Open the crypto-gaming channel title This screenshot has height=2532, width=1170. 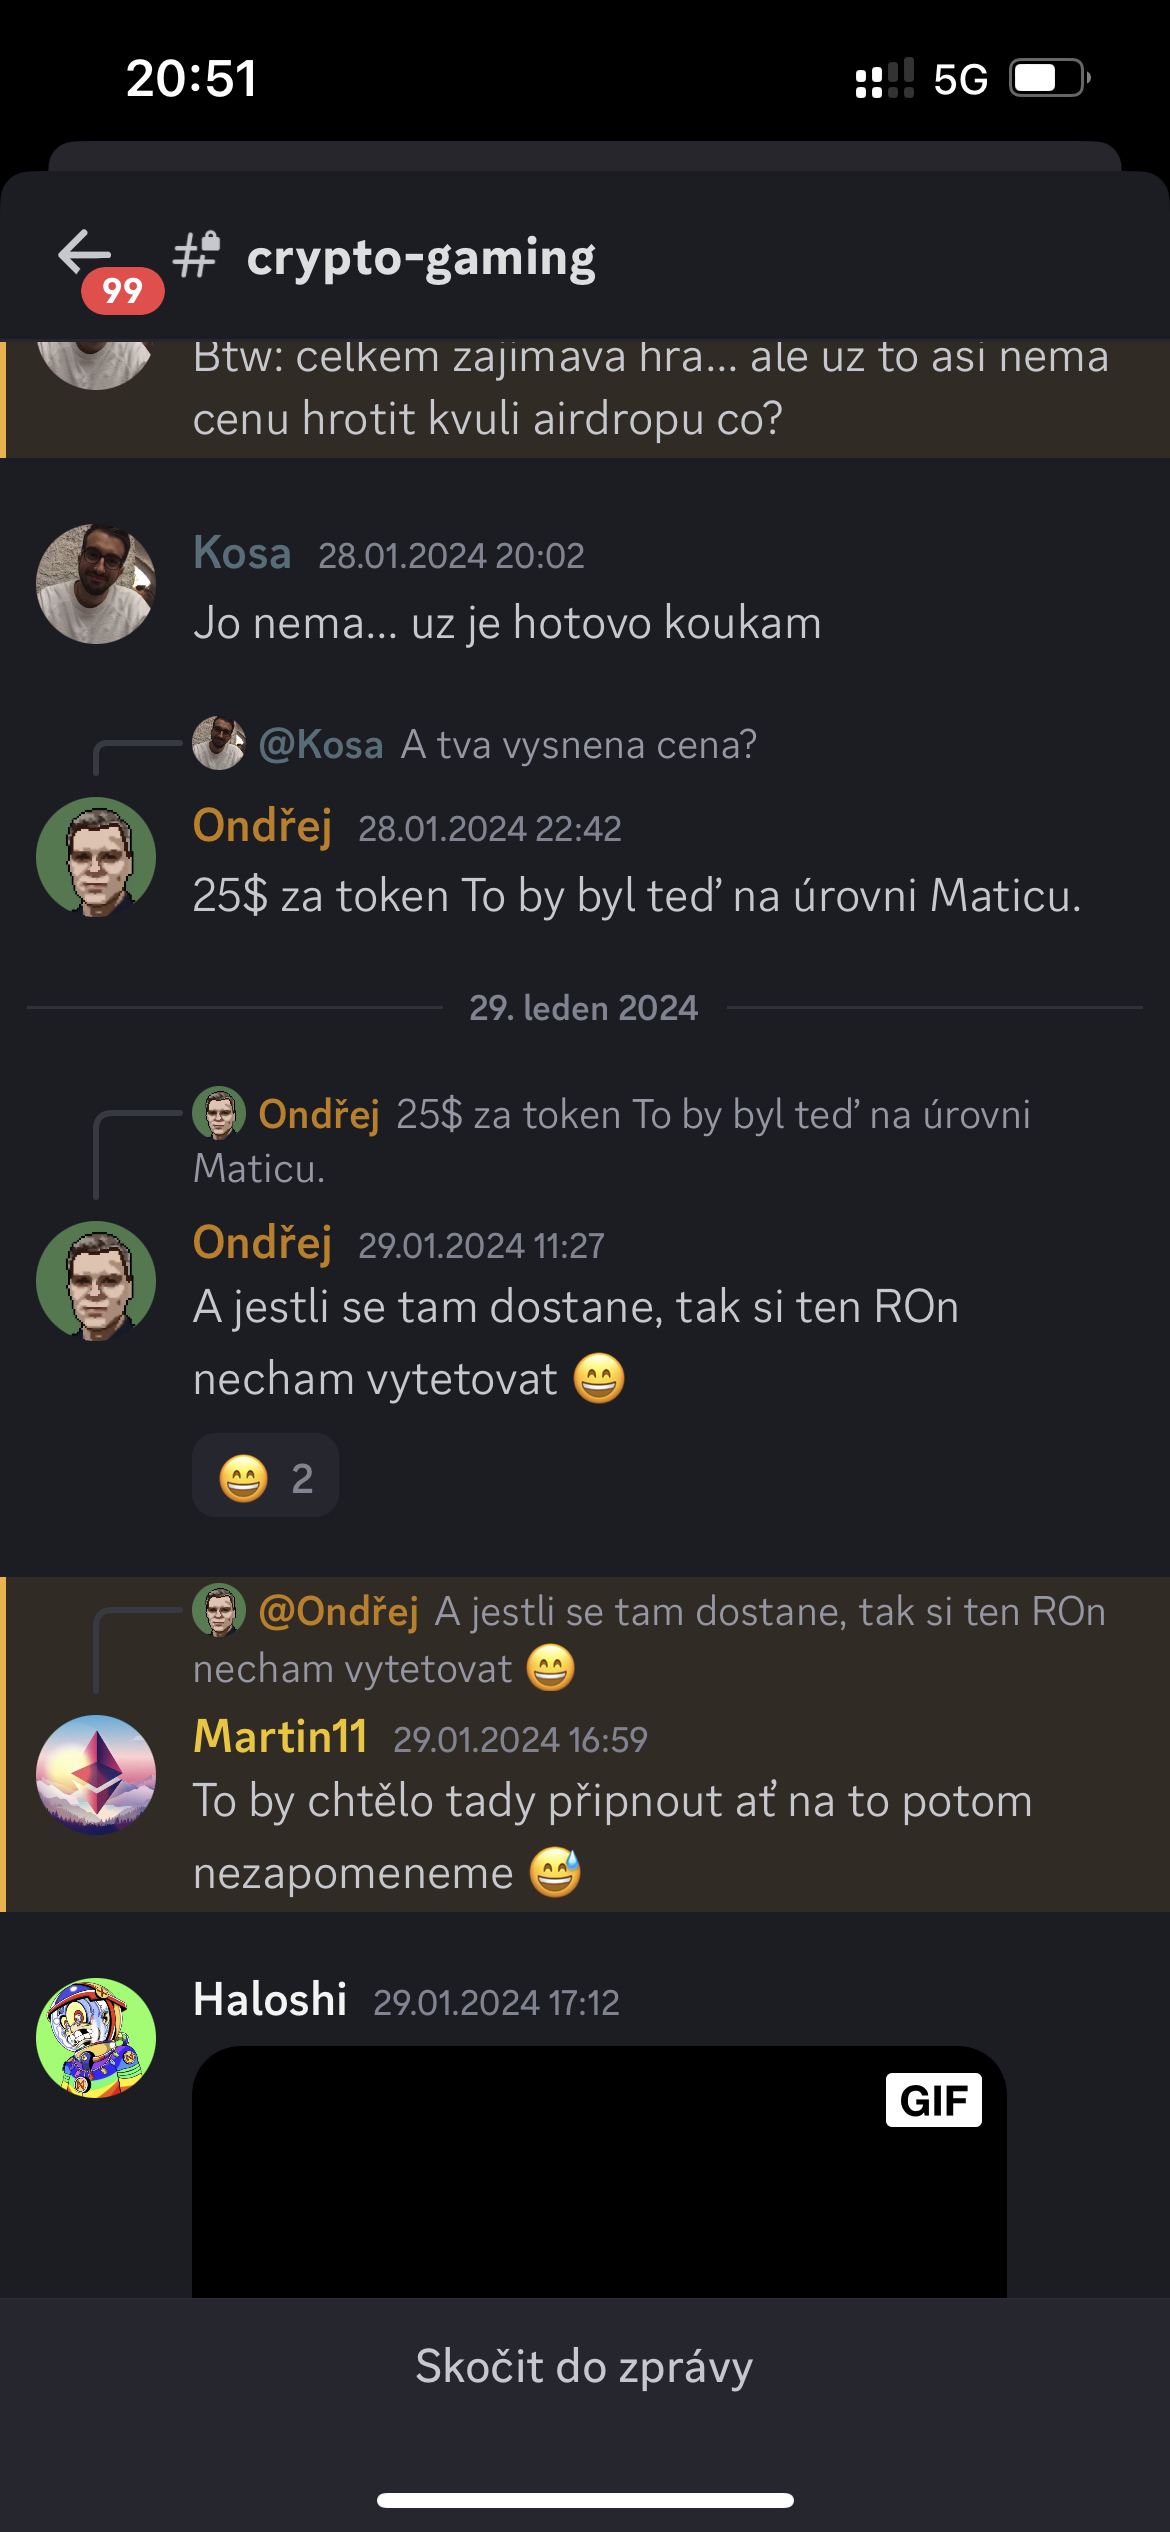click(421, 258)
